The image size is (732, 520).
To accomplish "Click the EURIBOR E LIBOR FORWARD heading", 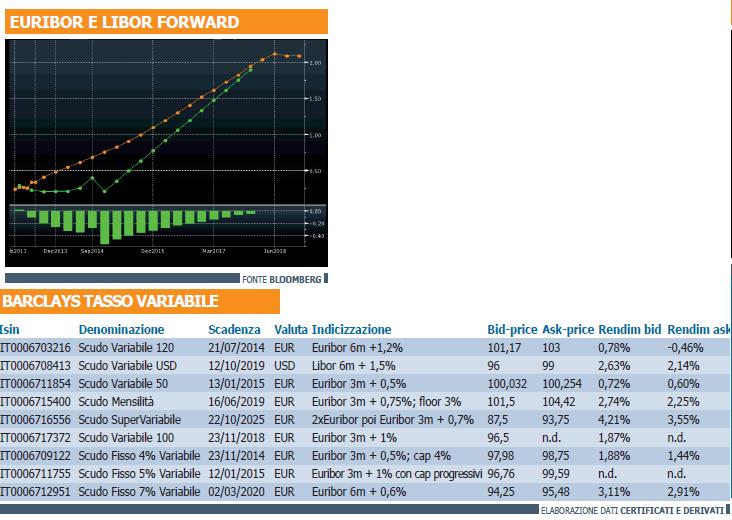I will coord(125,22).
